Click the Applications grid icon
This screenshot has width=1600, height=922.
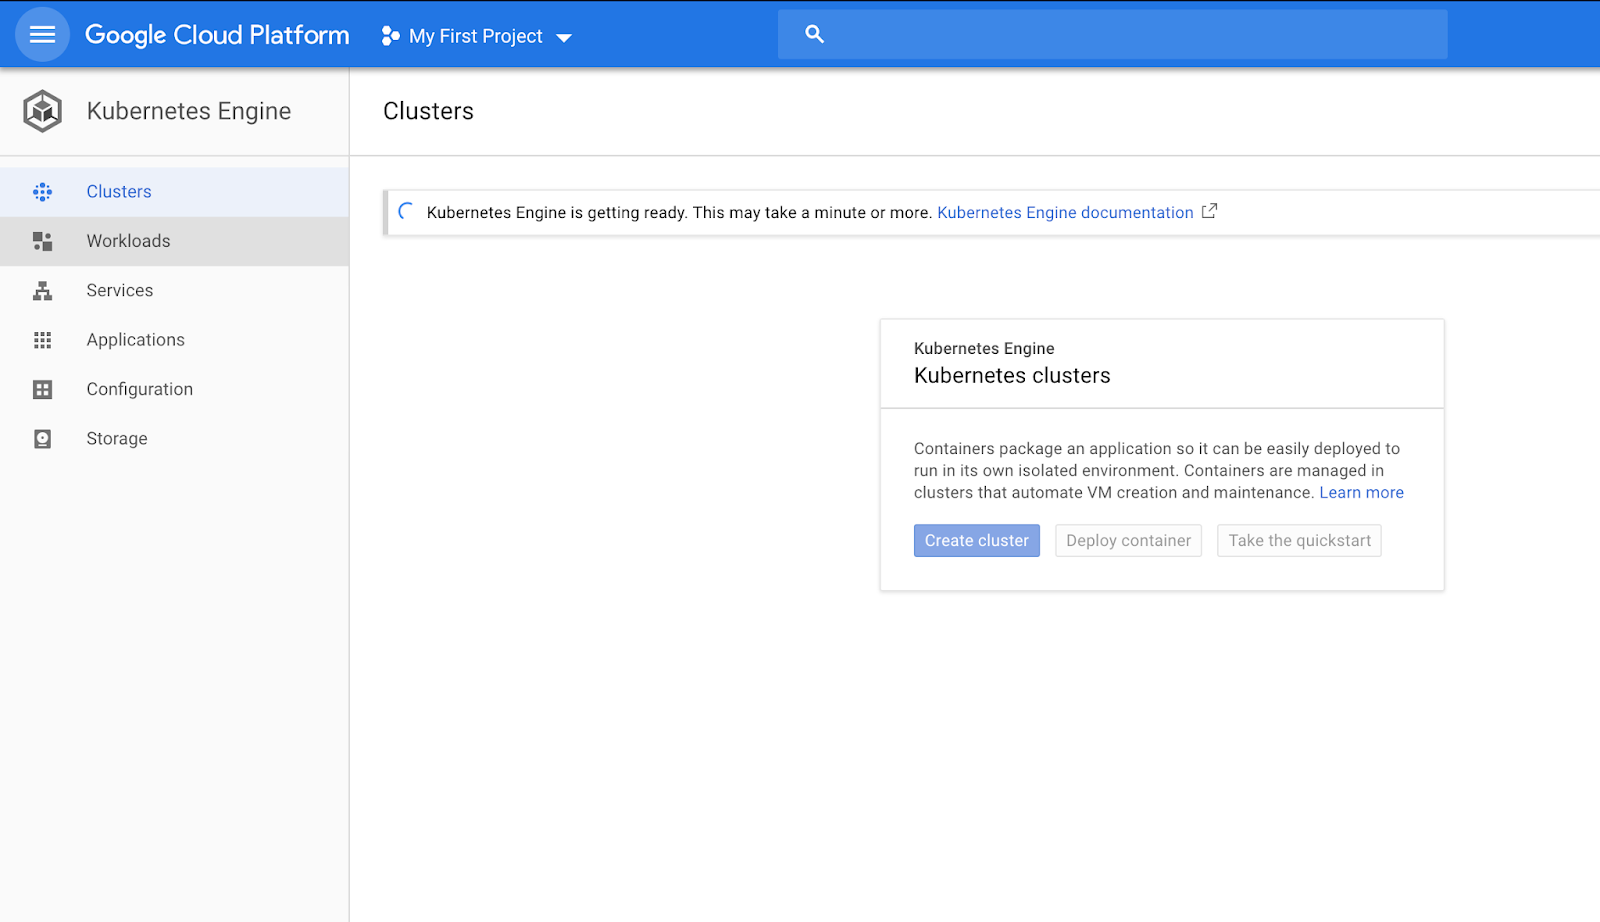coord(42,340)
